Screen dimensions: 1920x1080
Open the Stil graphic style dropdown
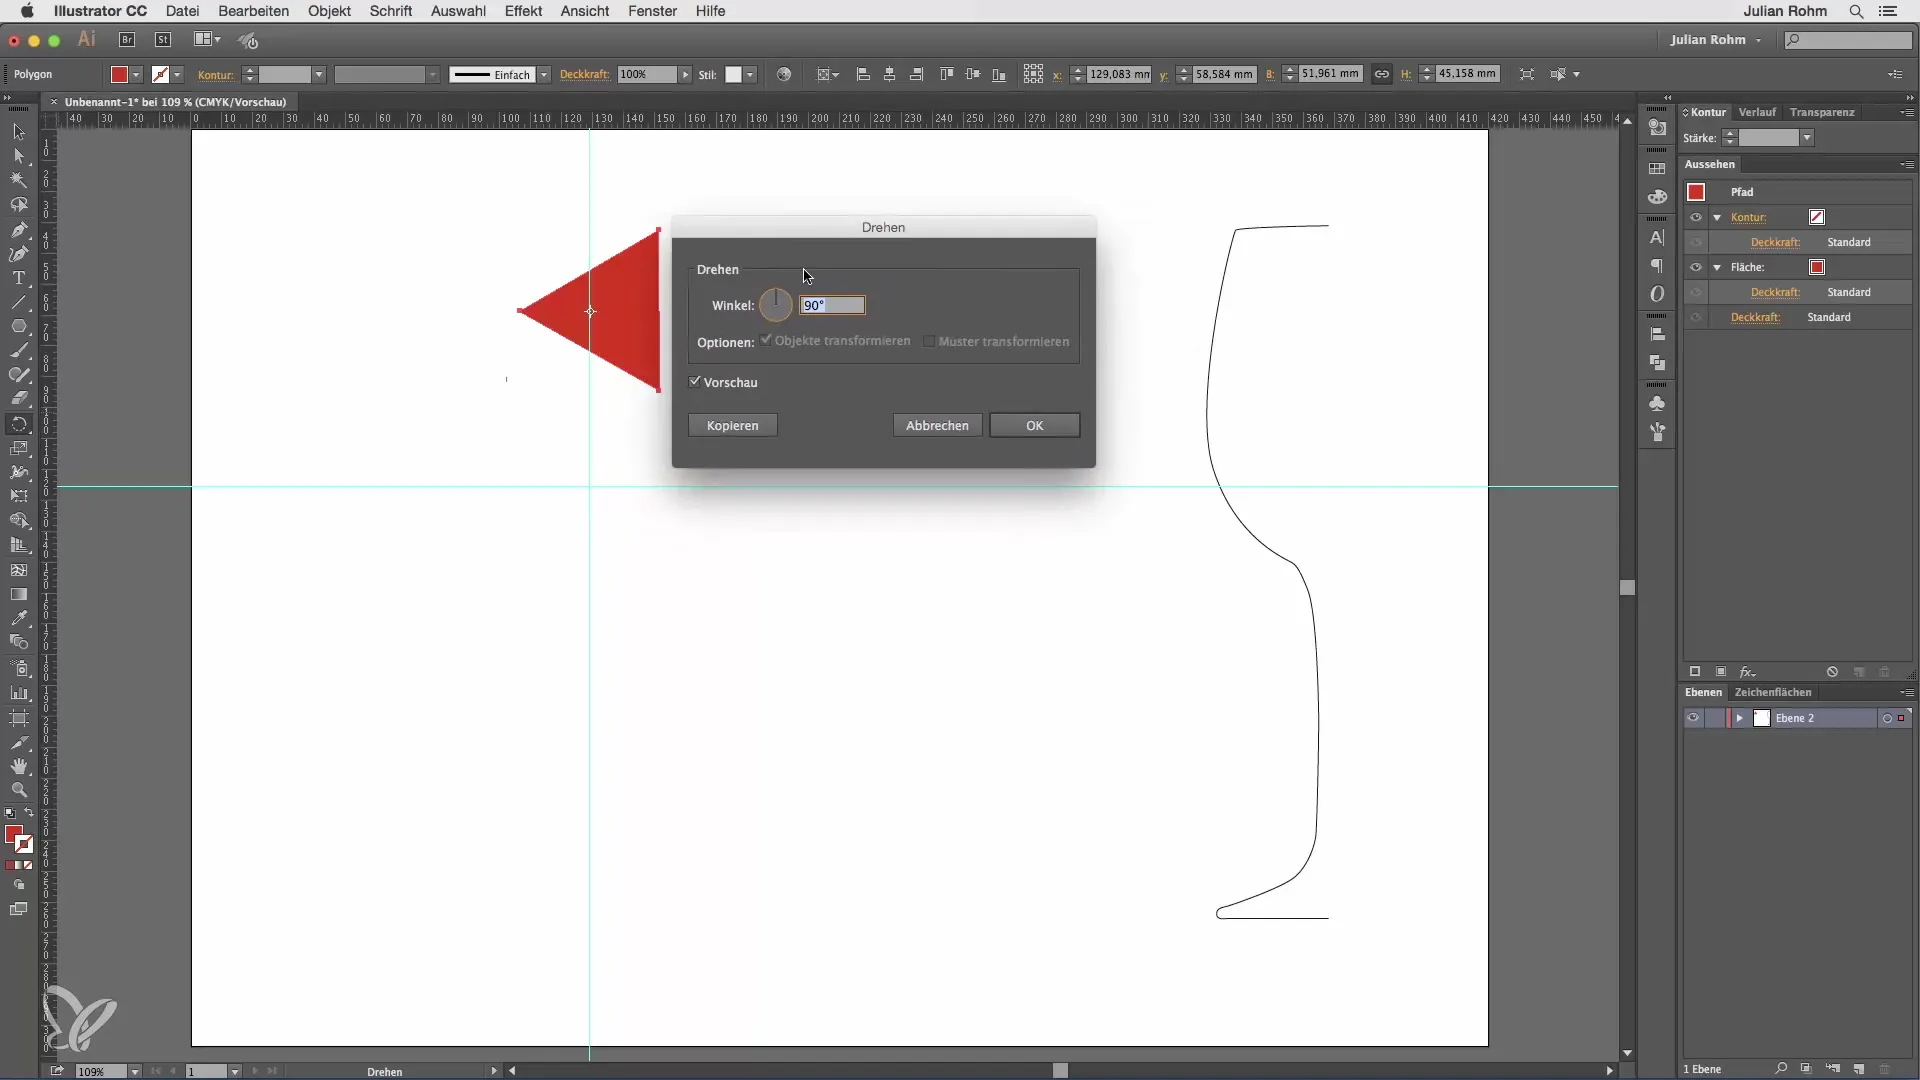pyautogui.click(x=750, y=74)
